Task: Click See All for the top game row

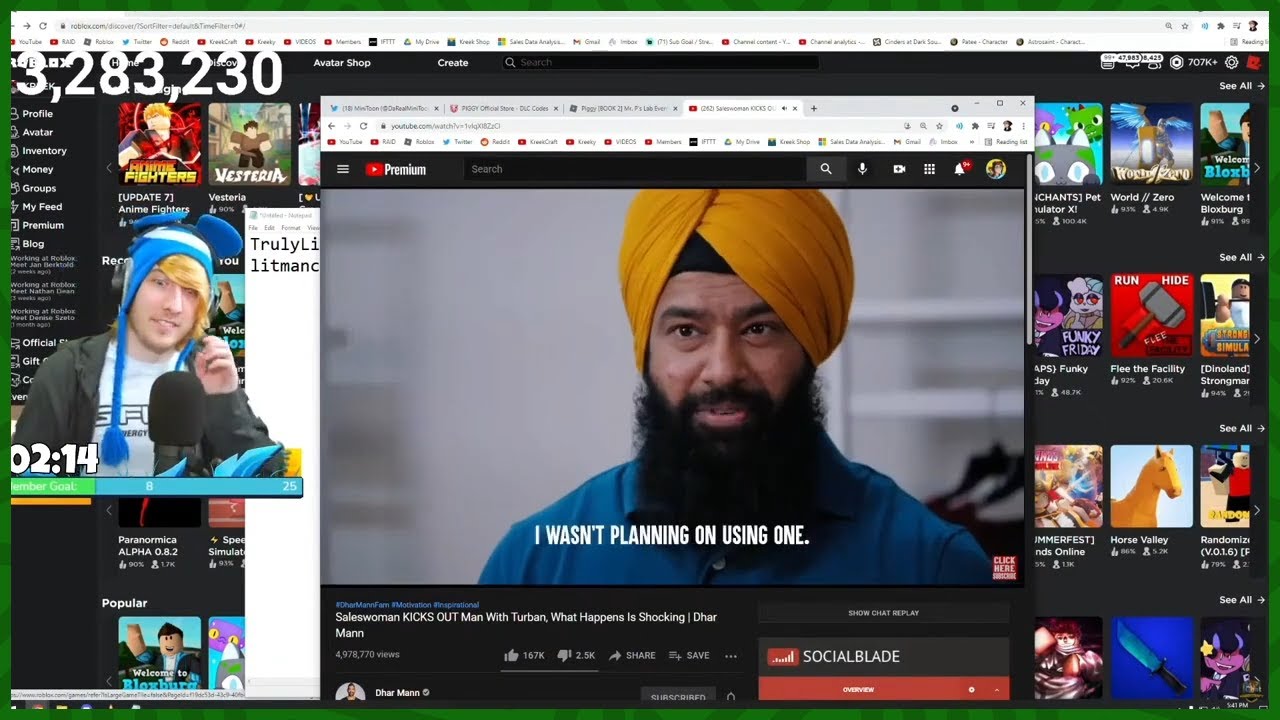Action: 1241,86
